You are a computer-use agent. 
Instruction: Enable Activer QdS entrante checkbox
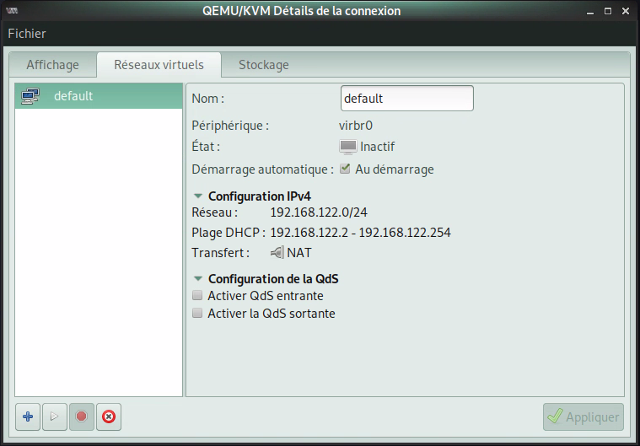(x=197, y=295)
